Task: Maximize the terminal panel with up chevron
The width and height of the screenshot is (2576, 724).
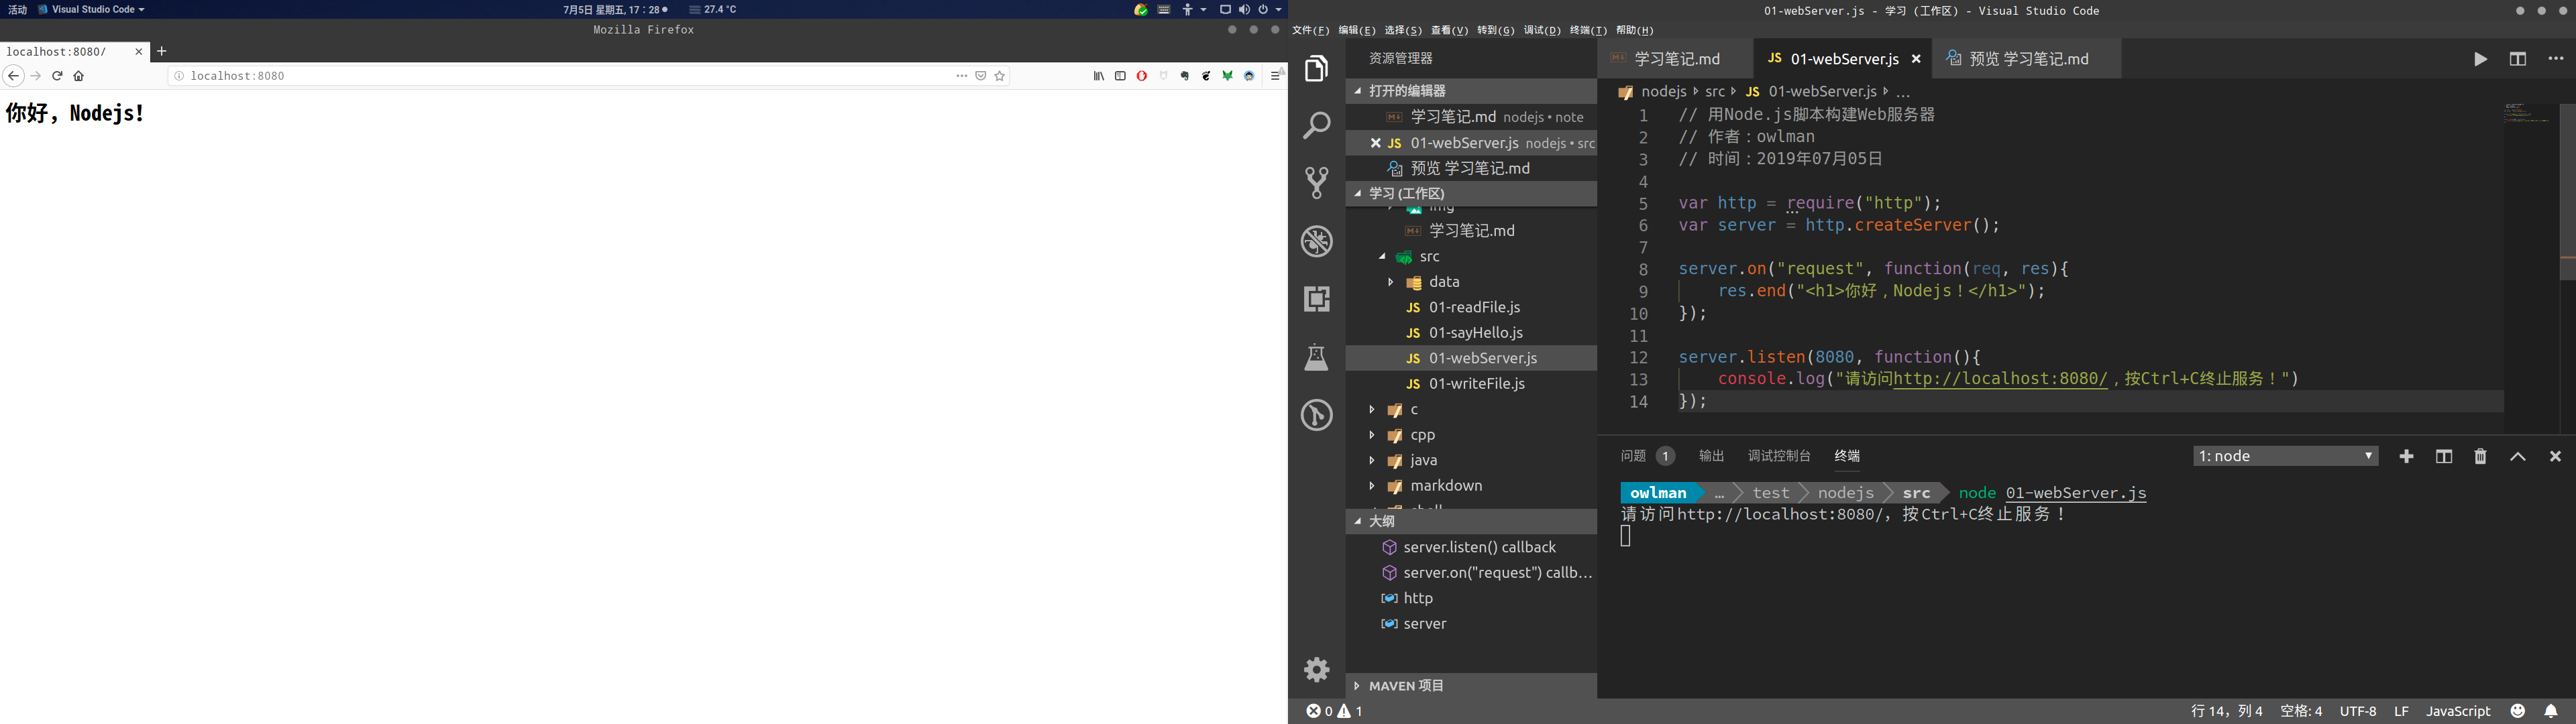Action: tap(2518, 456)
